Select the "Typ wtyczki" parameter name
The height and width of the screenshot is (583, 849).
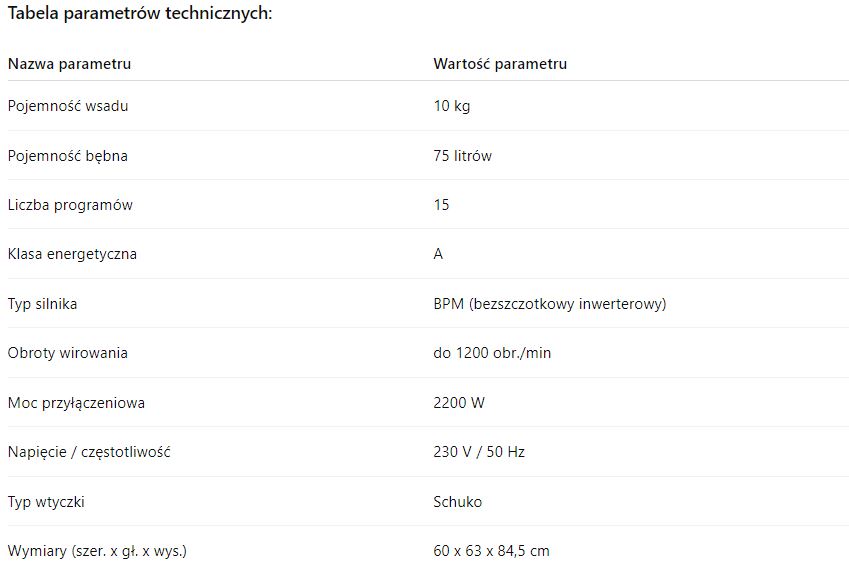click(x=46, y=502)
